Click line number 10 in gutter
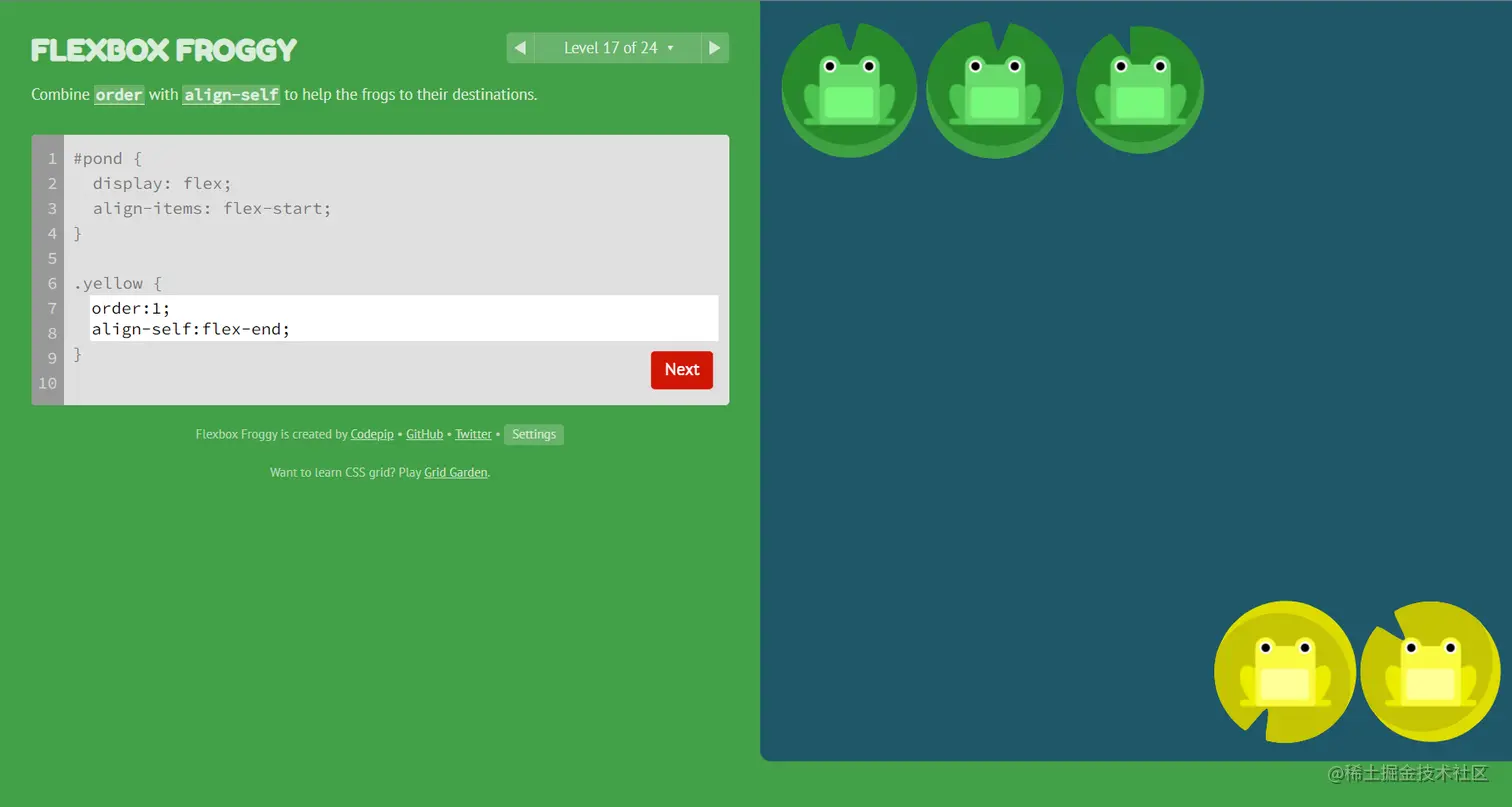Screen dimensions: 1512x807 click(x=48, y=383)
